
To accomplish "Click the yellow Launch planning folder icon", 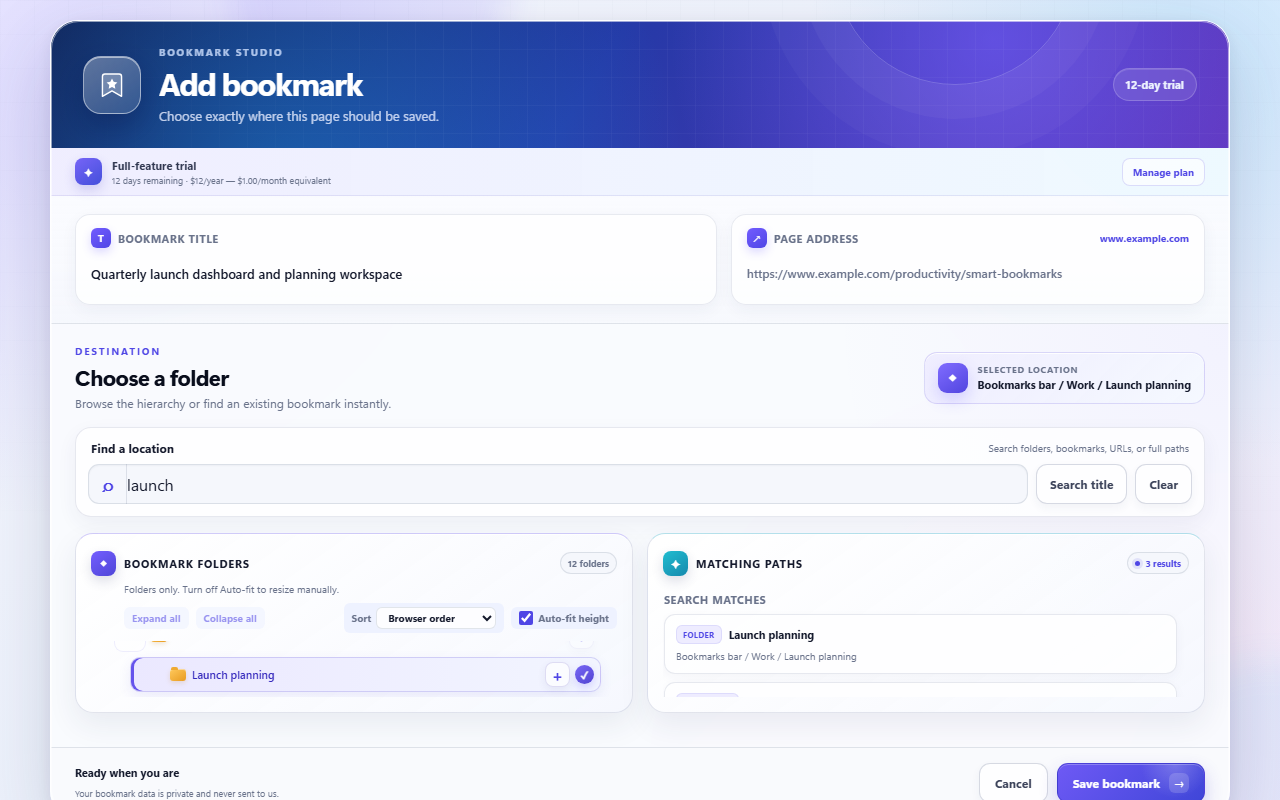I will (x=178, y=675).
